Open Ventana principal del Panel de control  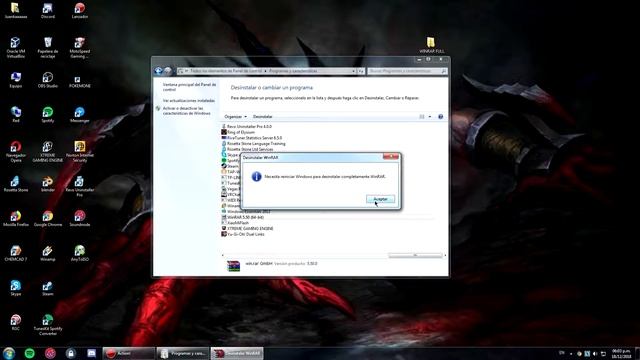189,87
